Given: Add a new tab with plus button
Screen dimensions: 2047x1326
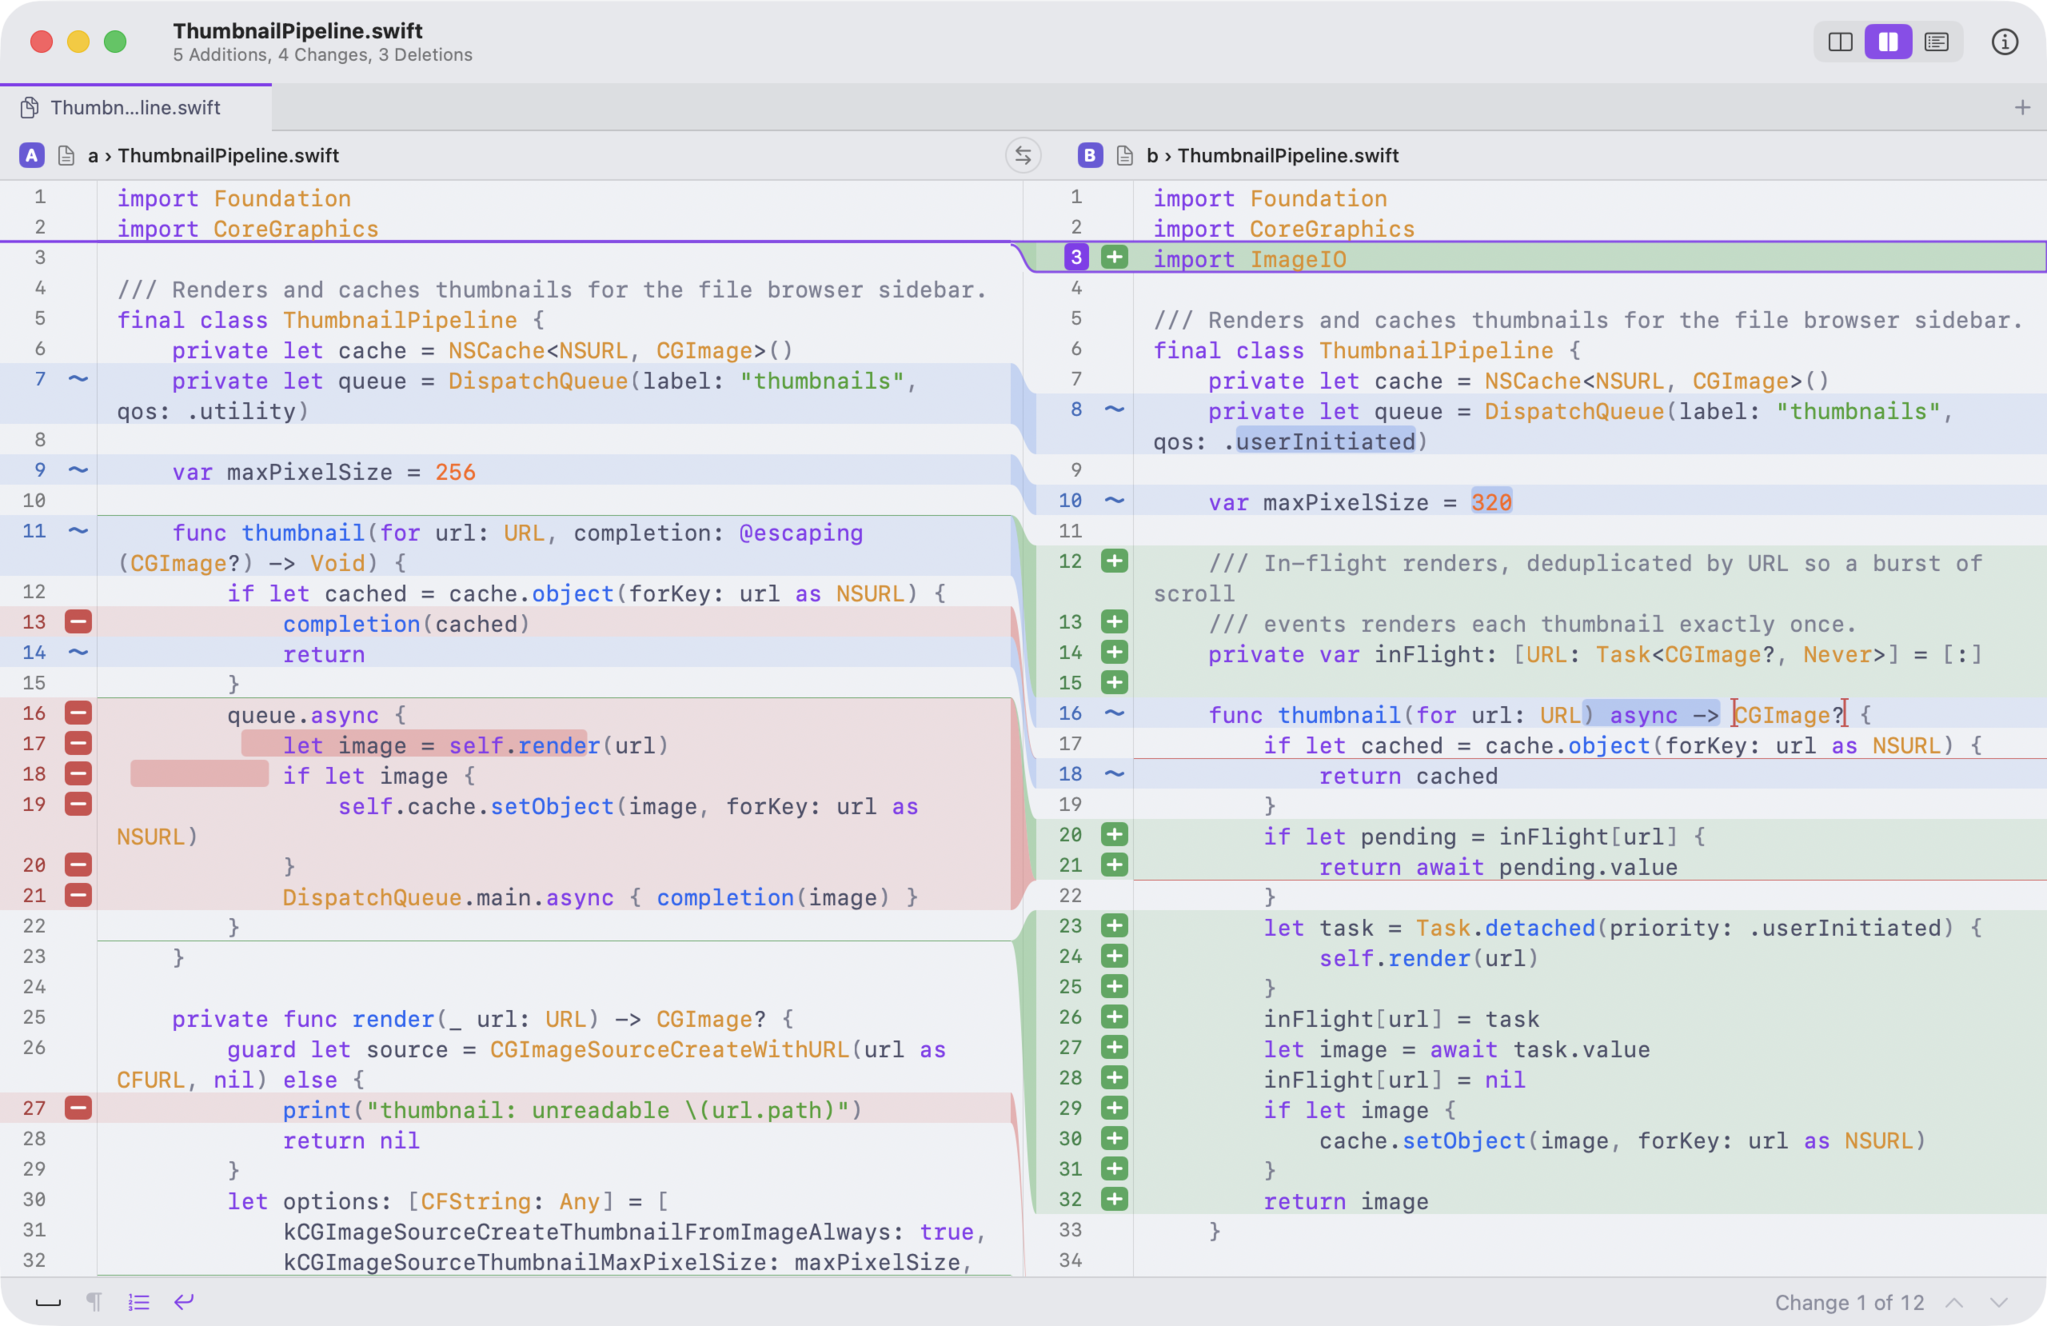Looking at the screenshot, I should pyautogui.click(x=2022, y=108).
